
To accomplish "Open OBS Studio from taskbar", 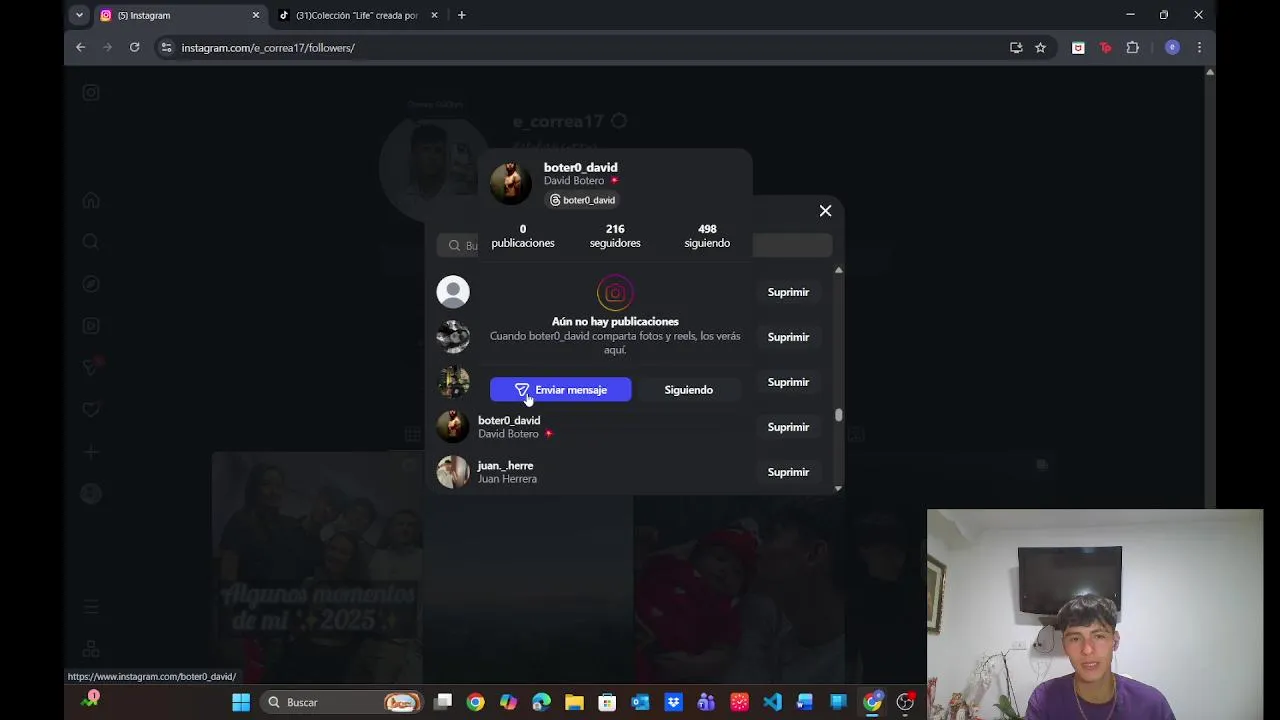I will (x=905, y=702).
